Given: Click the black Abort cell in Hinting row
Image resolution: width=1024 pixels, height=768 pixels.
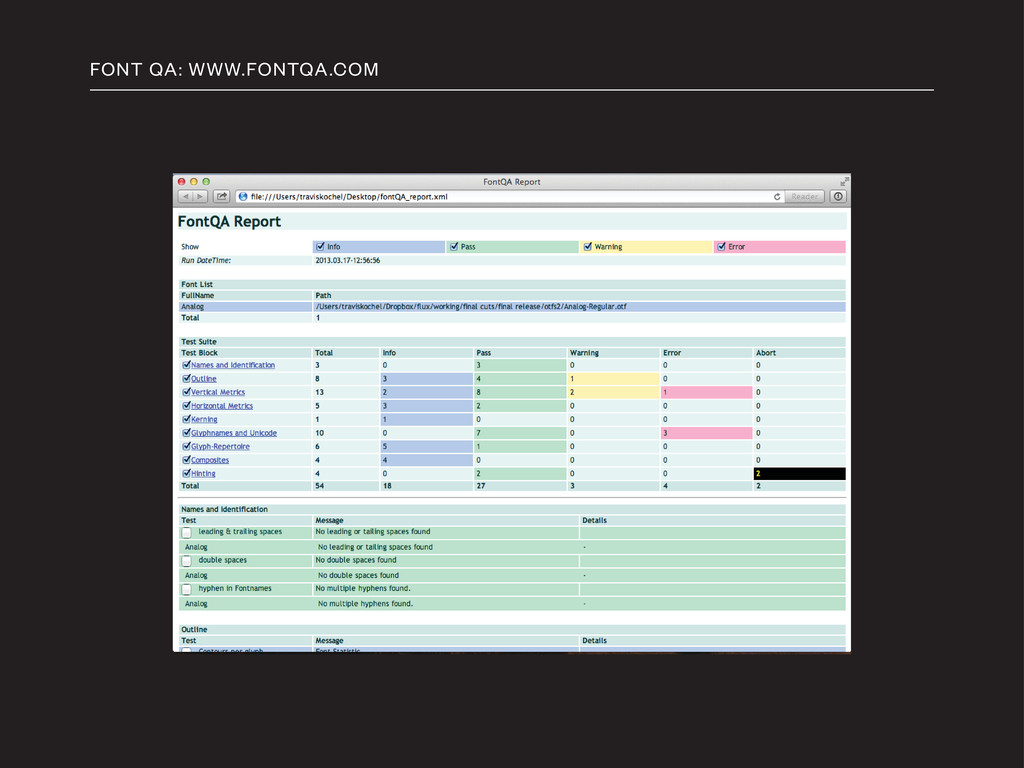Looking at the screenshot, I should tap(799, 473).
